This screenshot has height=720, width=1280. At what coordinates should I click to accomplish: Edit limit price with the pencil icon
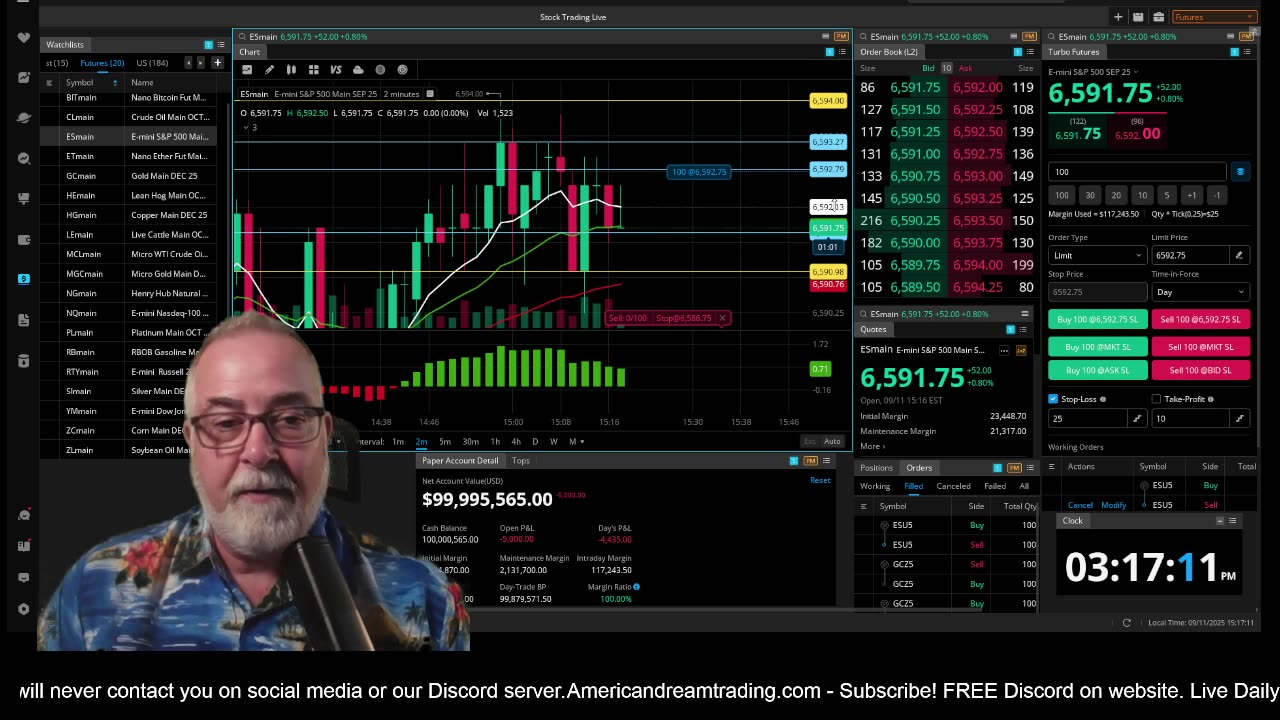pyautogui.click(x=1239, y=255)
